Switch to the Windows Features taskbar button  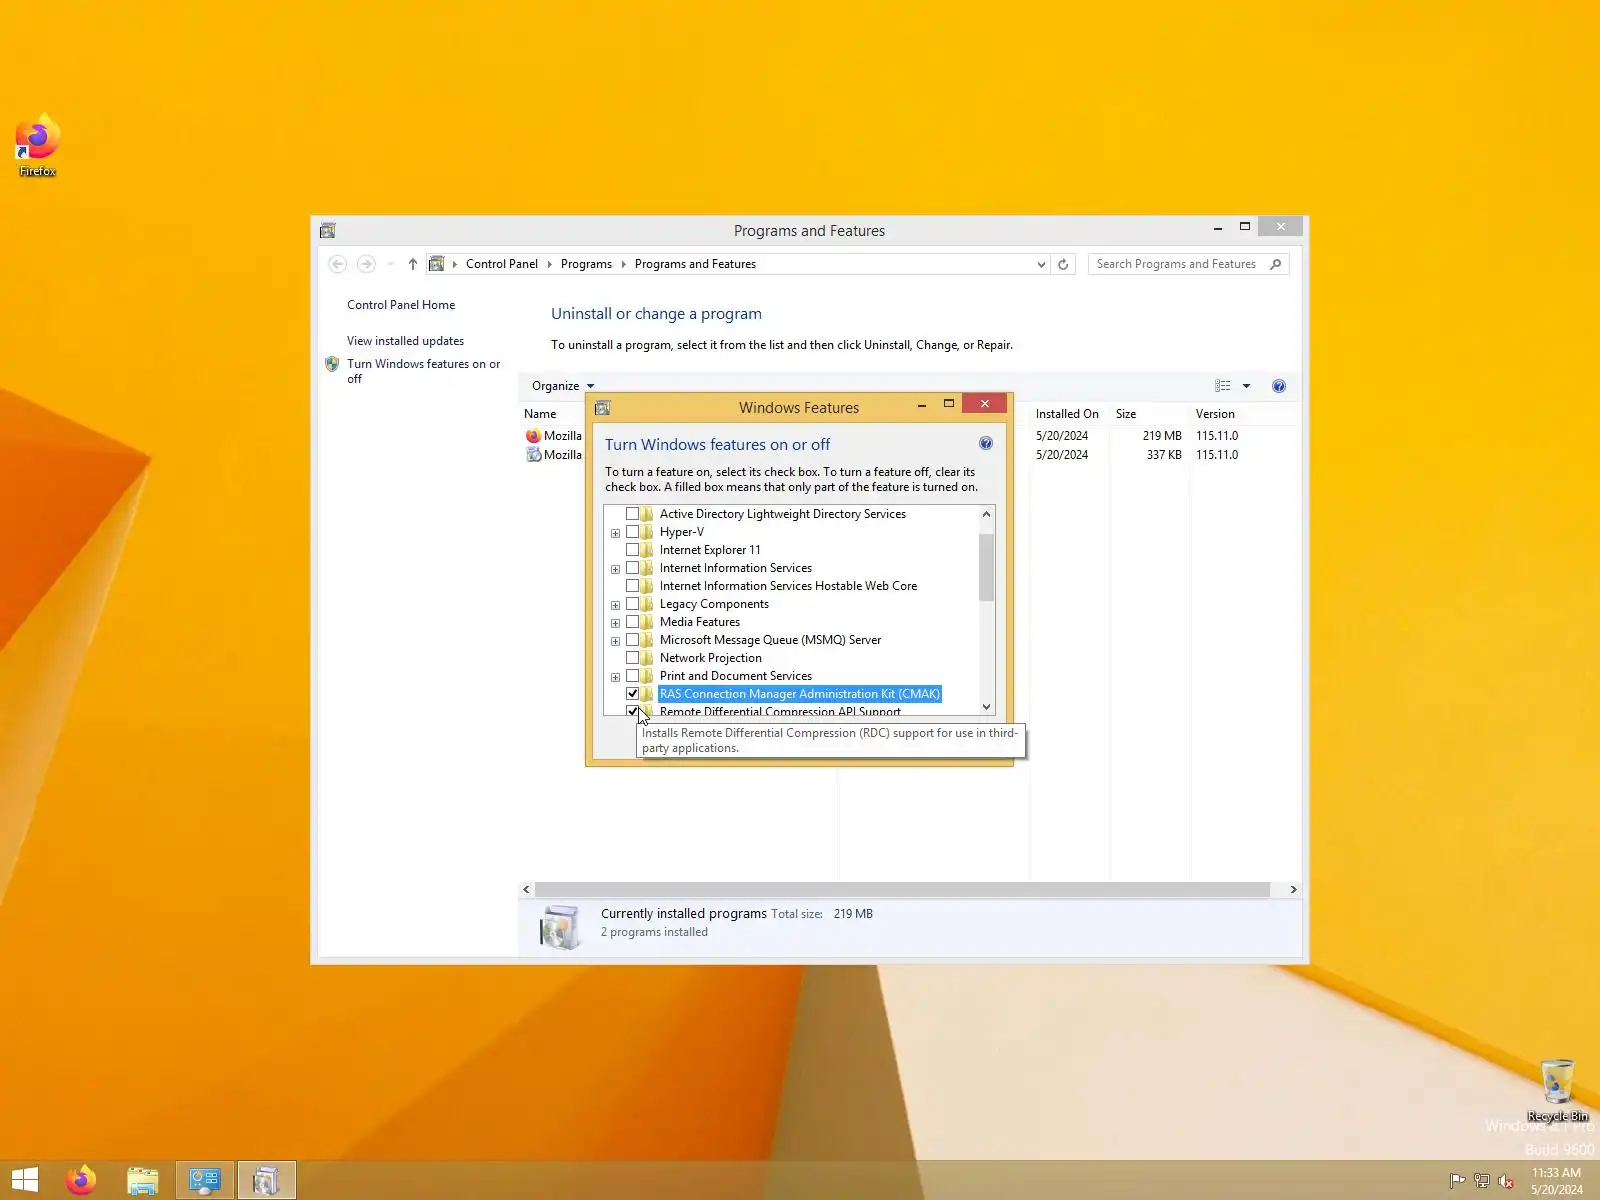tap(266, 1180)
